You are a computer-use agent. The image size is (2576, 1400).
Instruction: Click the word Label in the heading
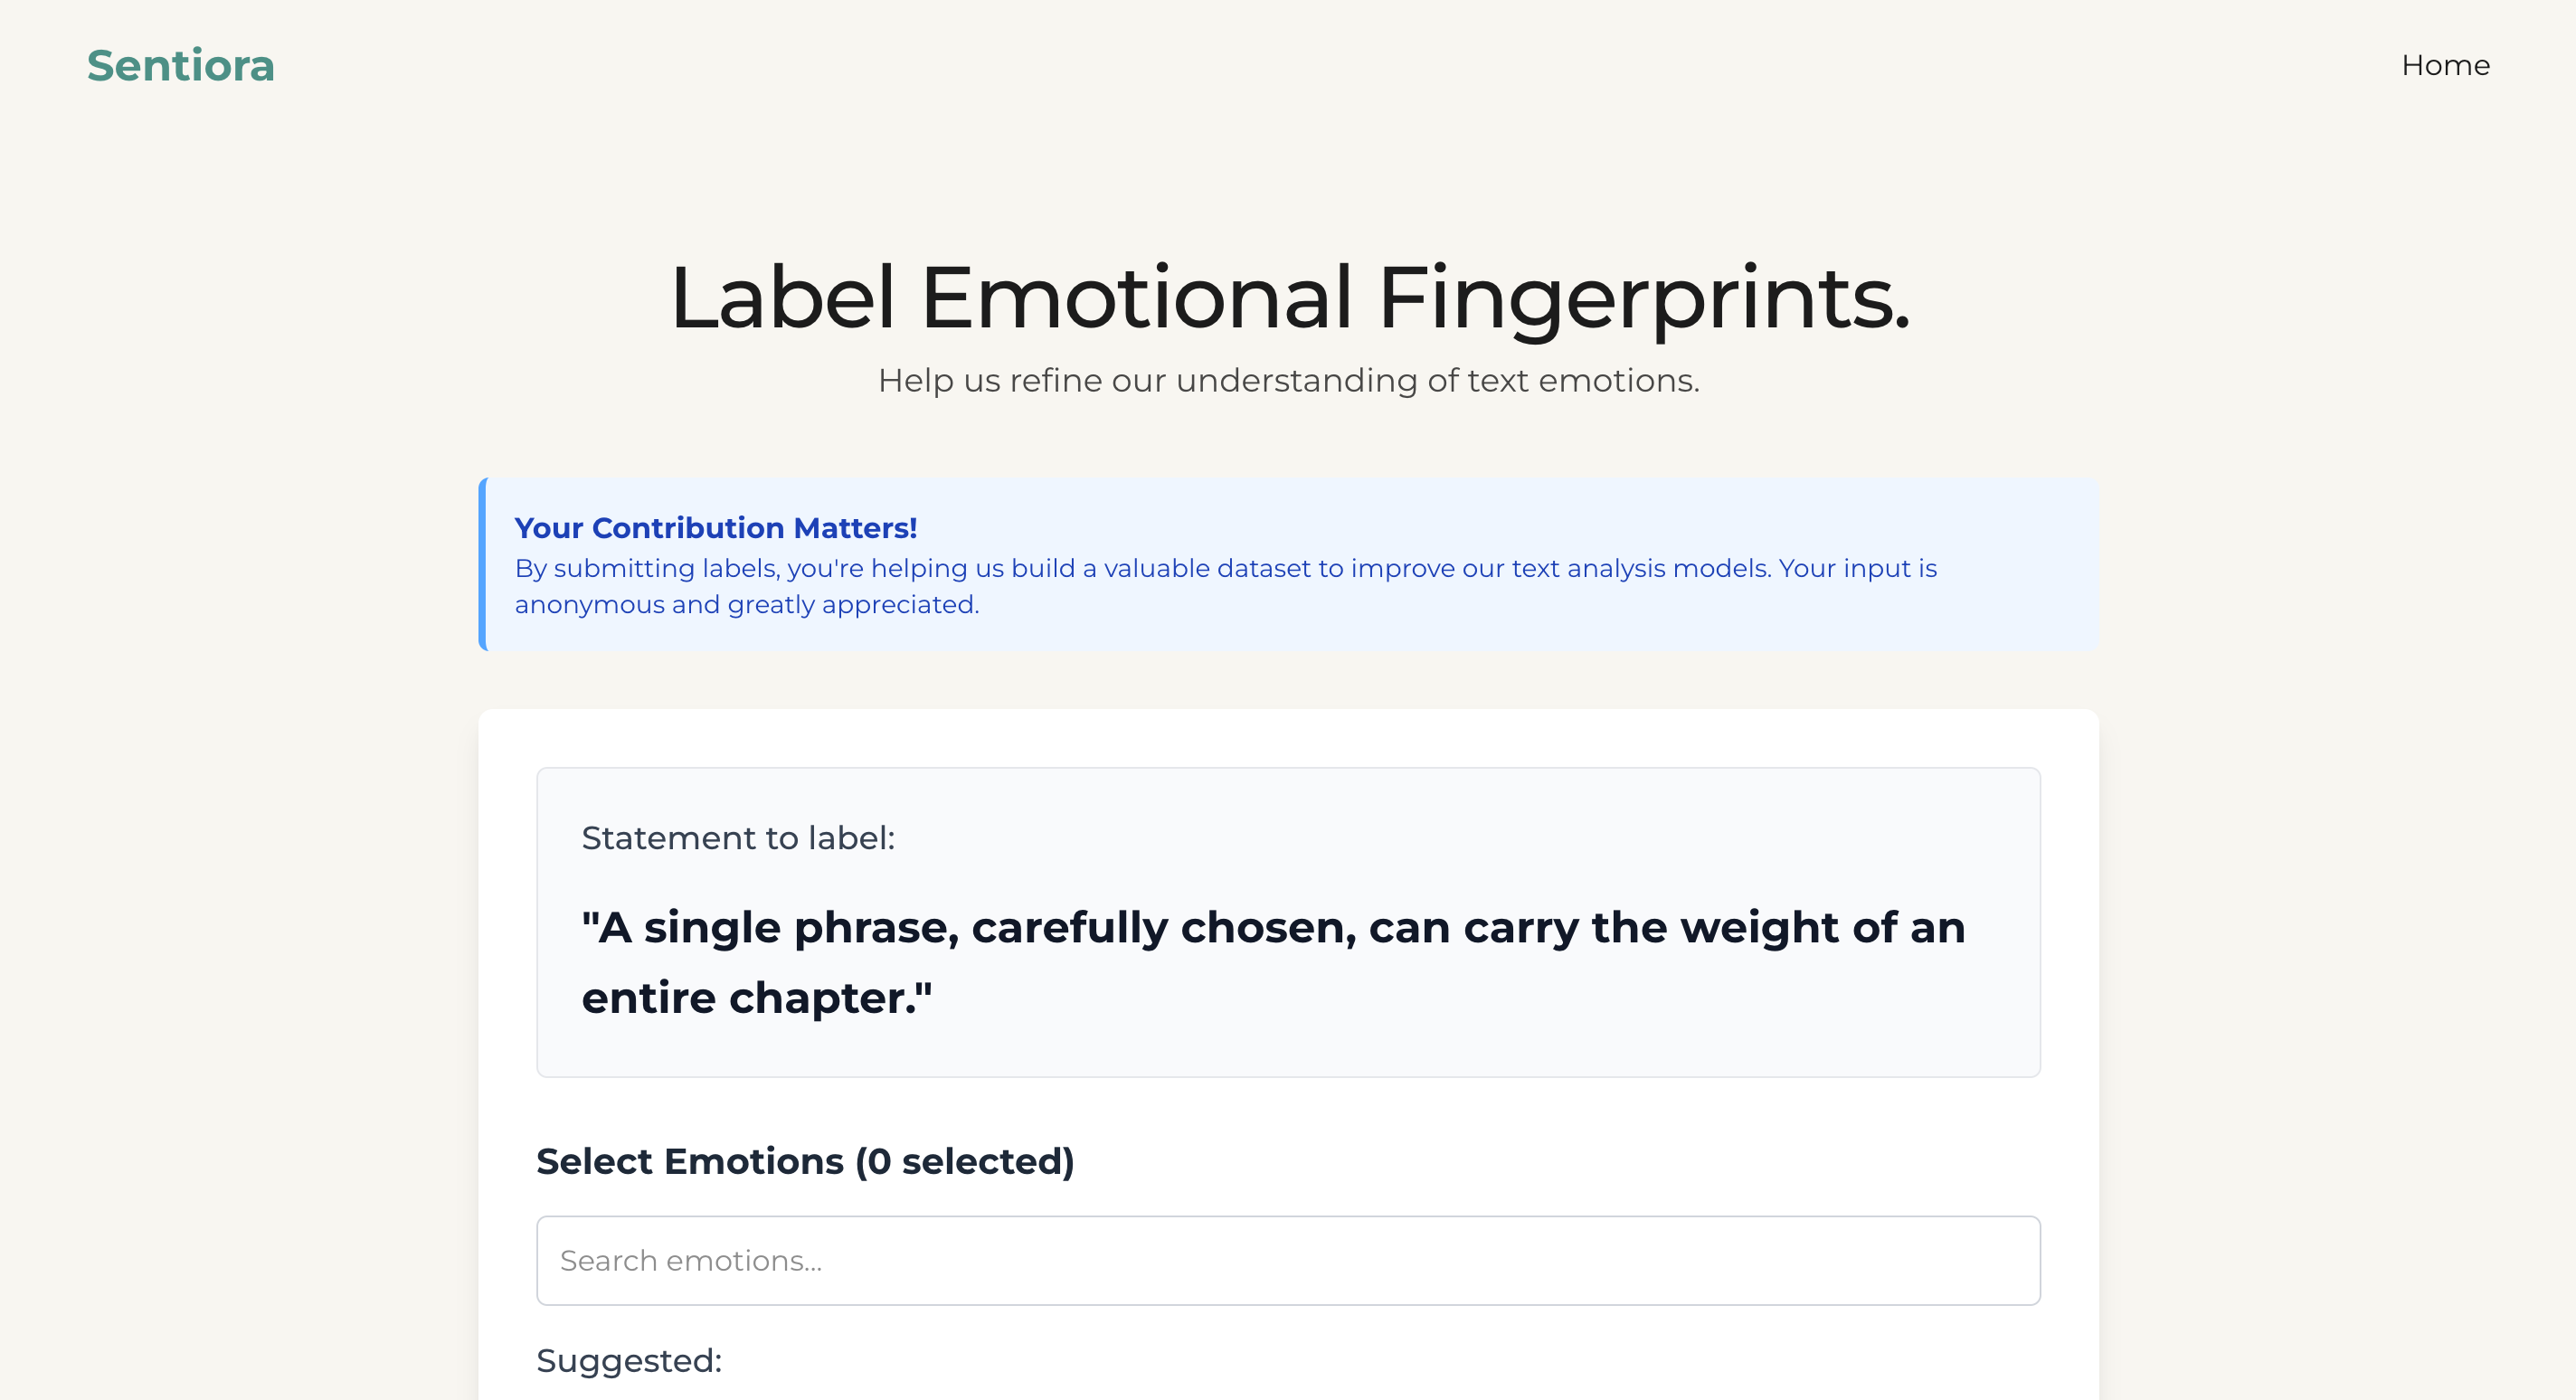(782, 298)
